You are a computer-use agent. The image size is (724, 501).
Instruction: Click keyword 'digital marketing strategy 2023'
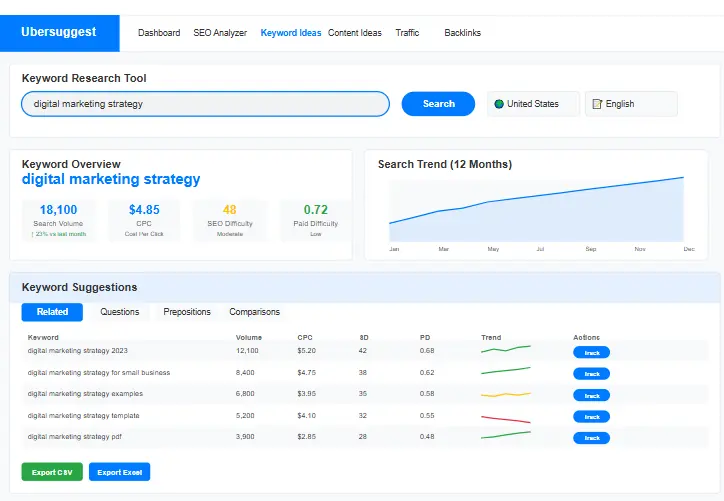[78, 351]
